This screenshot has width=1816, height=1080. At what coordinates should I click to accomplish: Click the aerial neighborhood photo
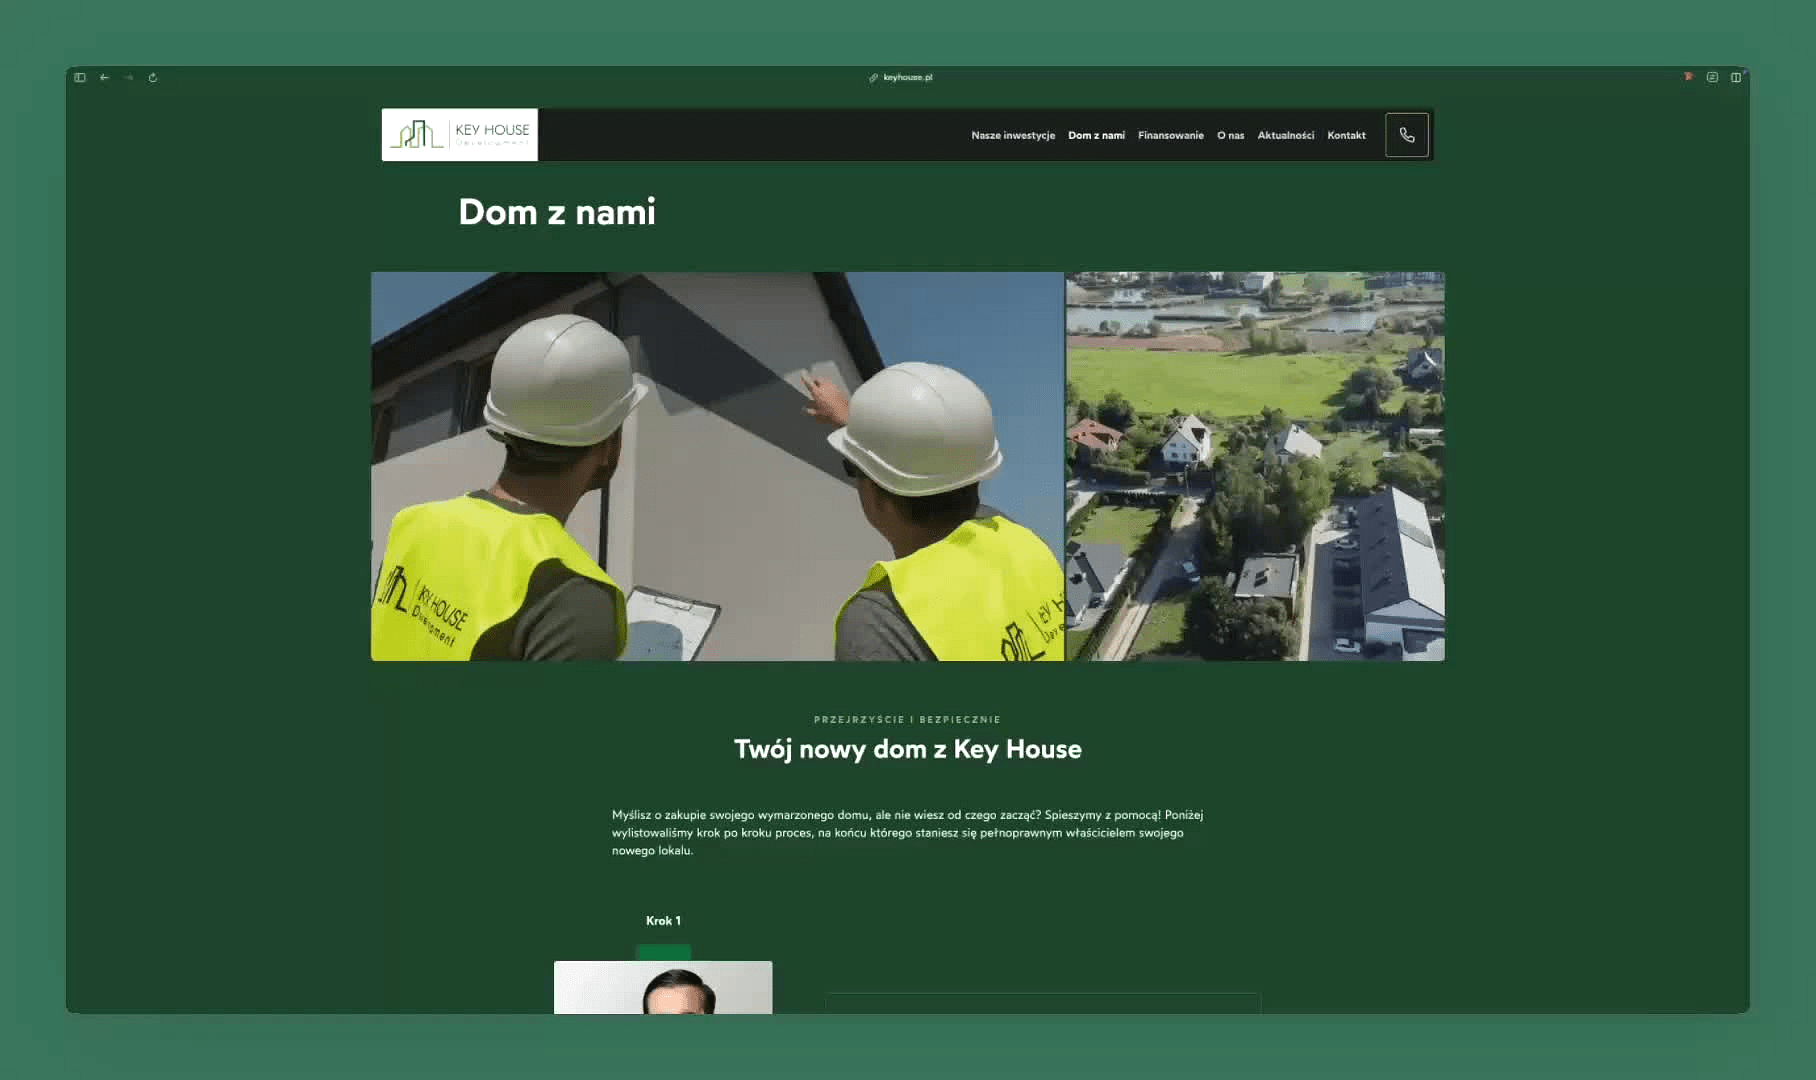click(1255, 466)
